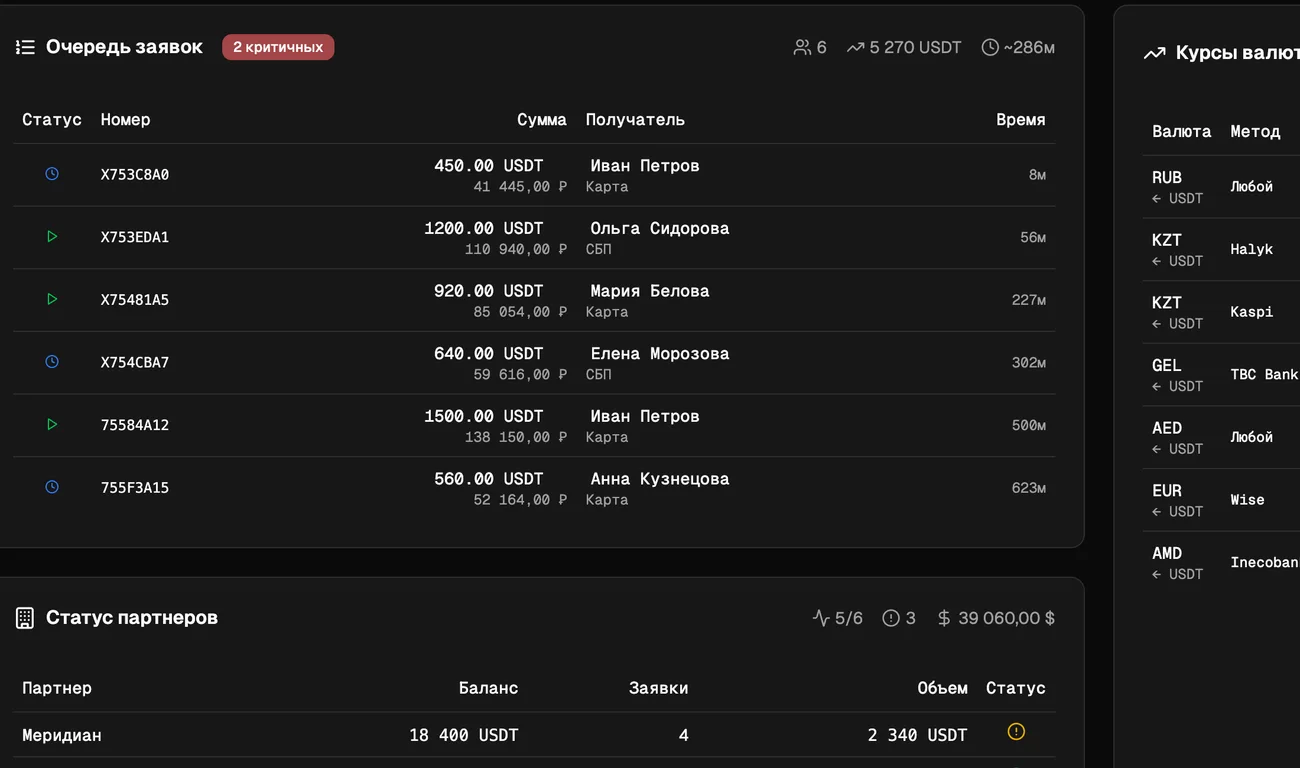This screenshot has height=768, width=1300.
Task: Click the clock status icon for 755F3A15
Action: [52, 487]
